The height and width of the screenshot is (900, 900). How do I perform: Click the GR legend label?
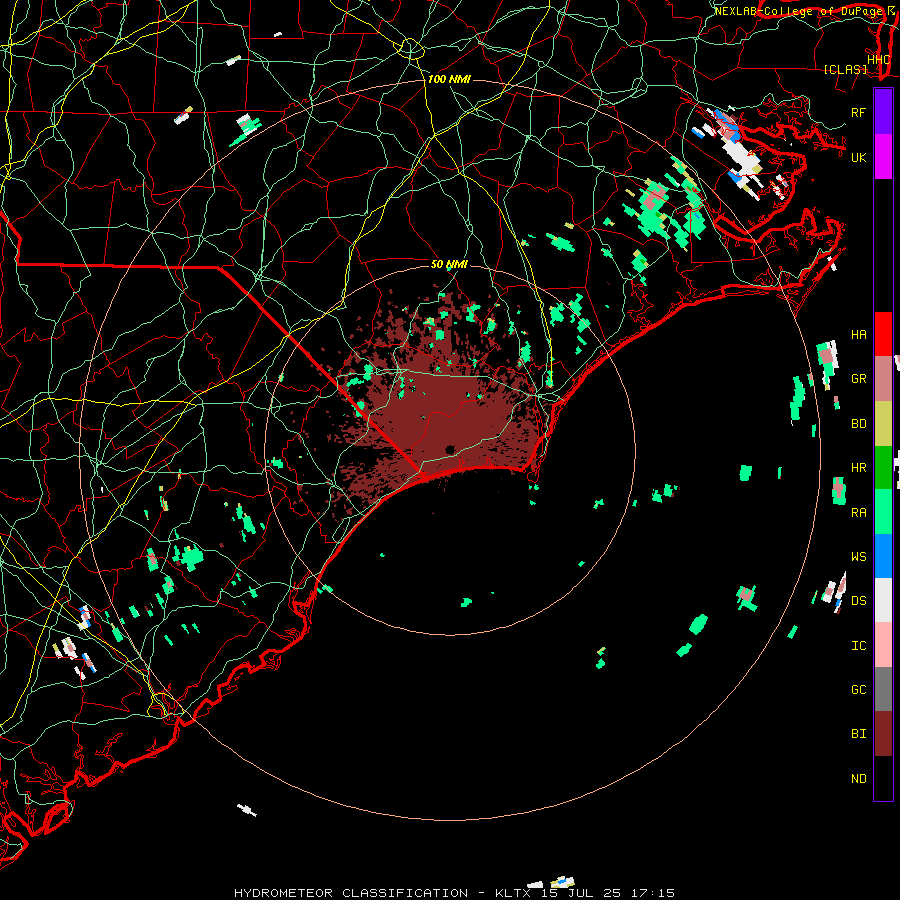tap(858, 379)
